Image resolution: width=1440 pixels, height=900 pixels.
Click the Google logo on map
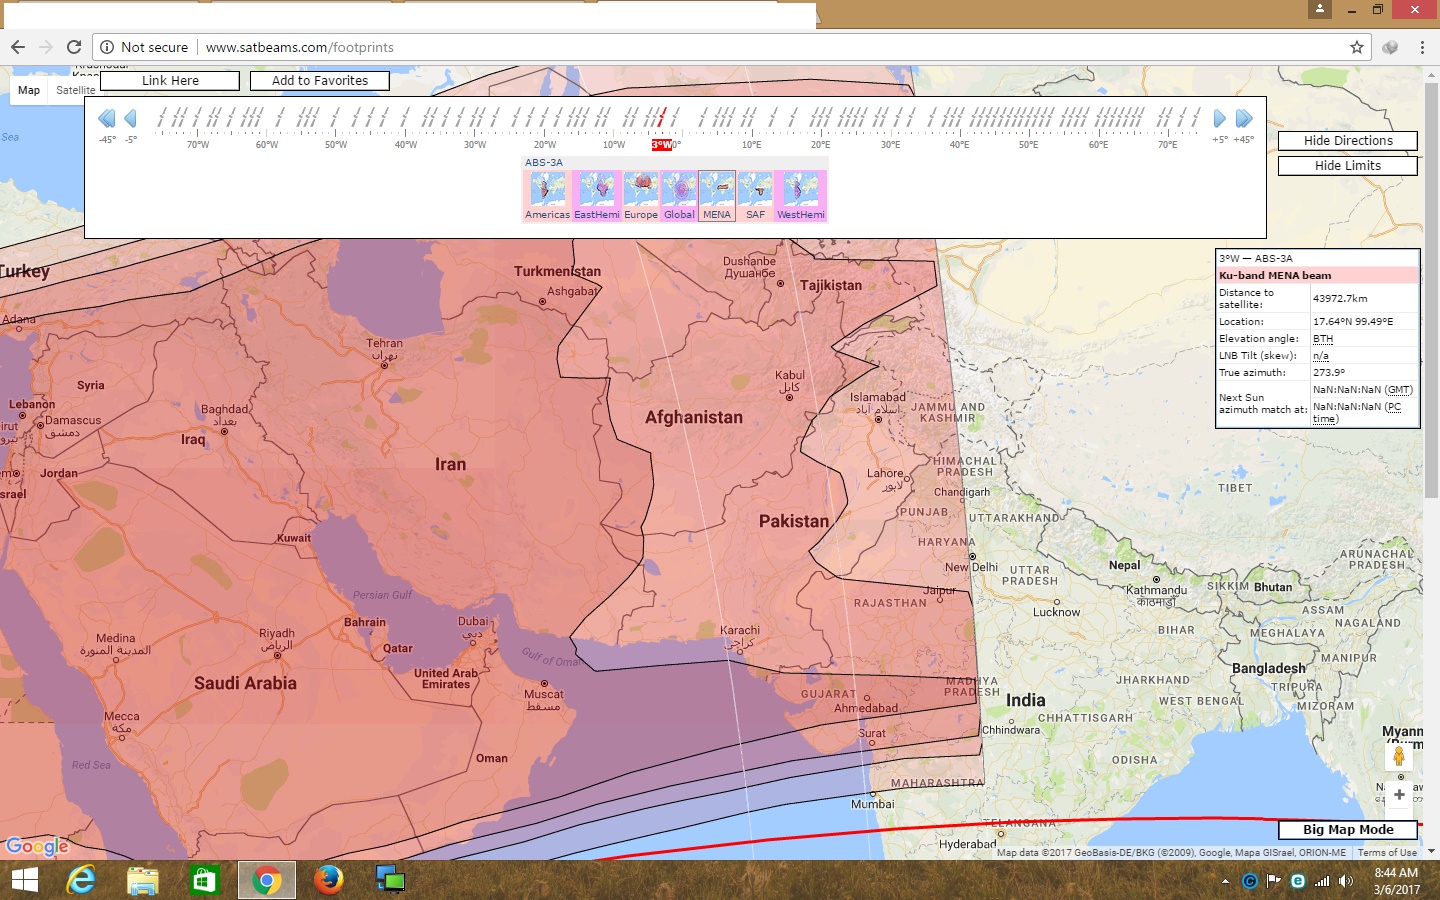tap(37, 847)
